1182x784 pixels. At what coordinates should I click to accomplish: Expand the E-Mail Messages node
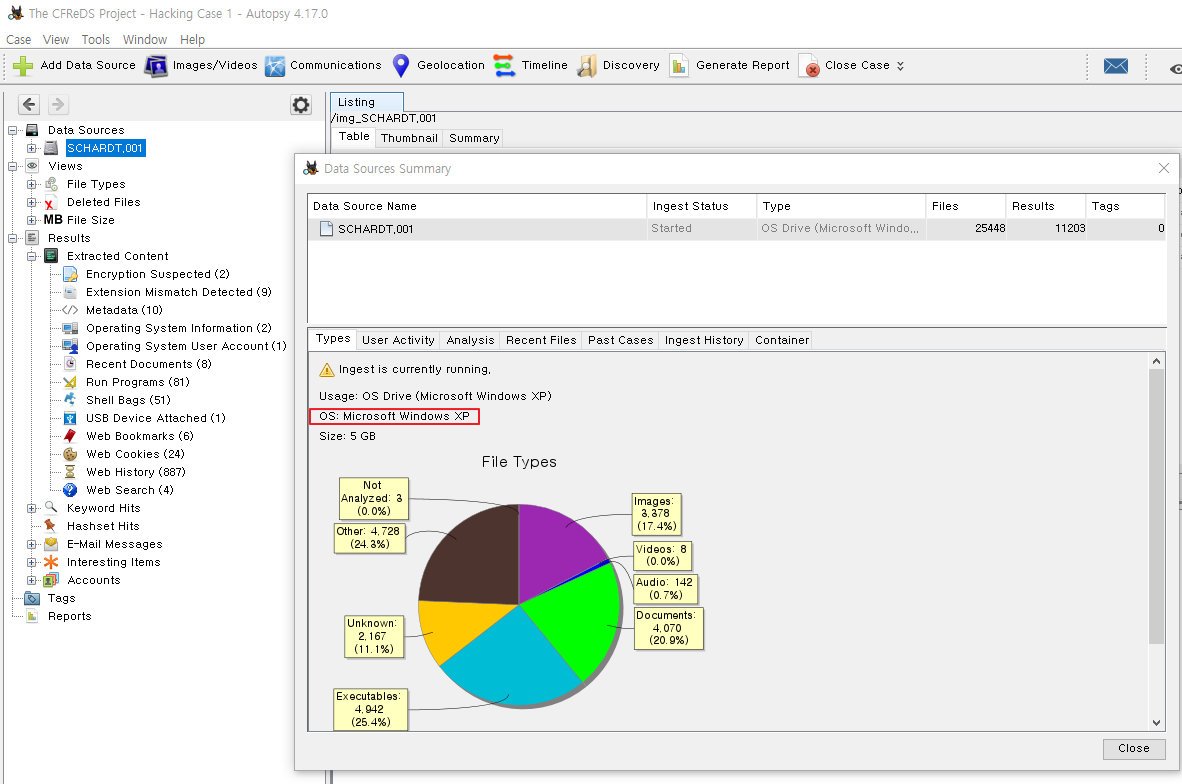[32, 544]
